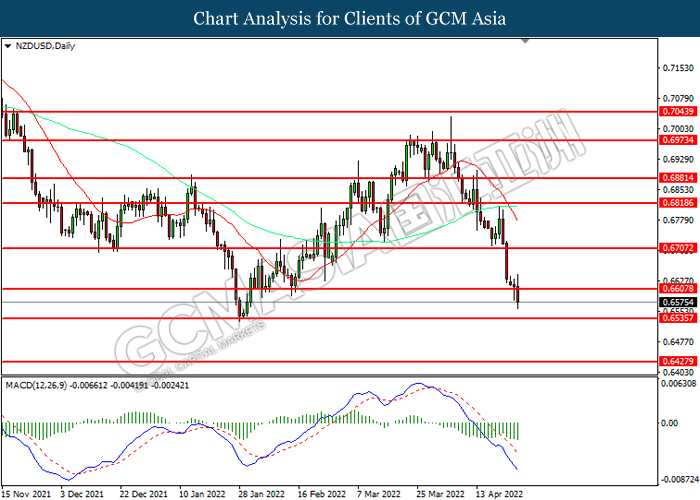The width and height of the screenshot is (700, 500).
Task: Click the 7 Mar 2022 date label
Action: tap(379, 494)
